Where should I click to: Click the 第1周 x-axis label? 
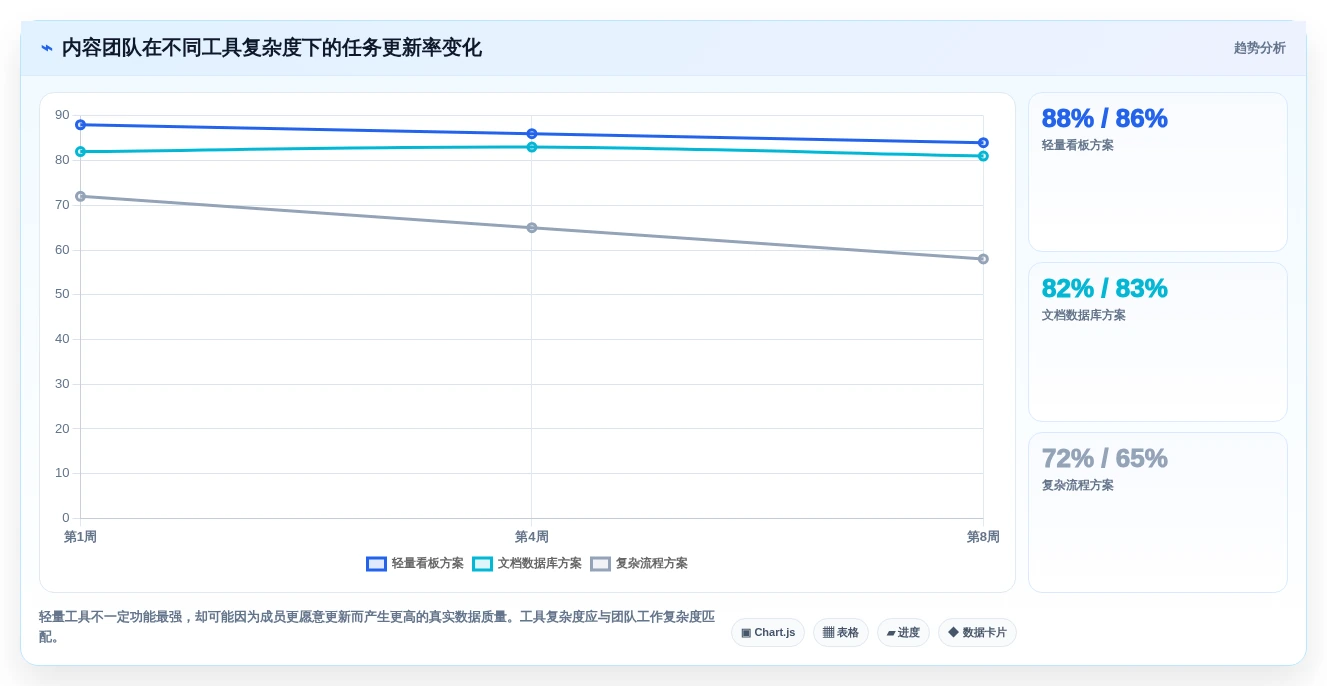(x=80, y=537)
